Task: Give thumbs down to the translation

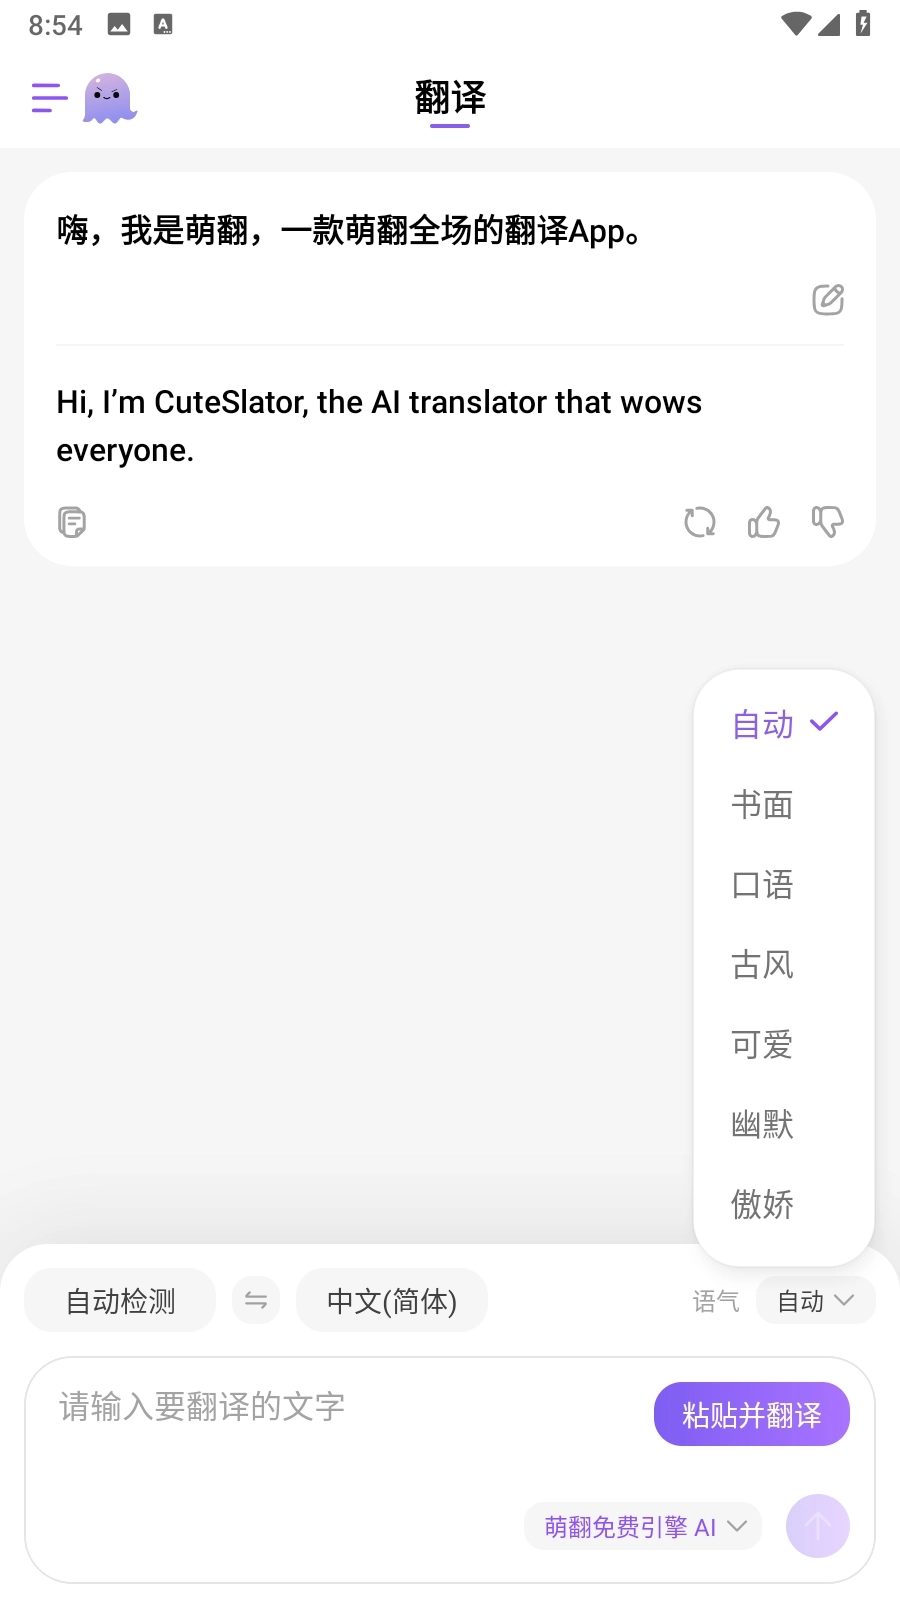Action: tap(827, 521)
